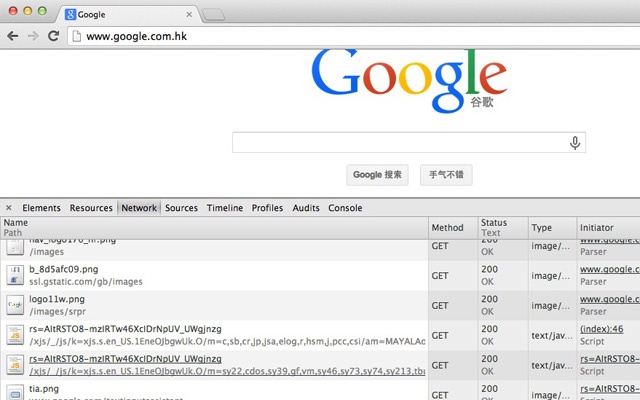
Task: Open initiator link in the b_8d5afc09.png row
Action: (610, 269)
